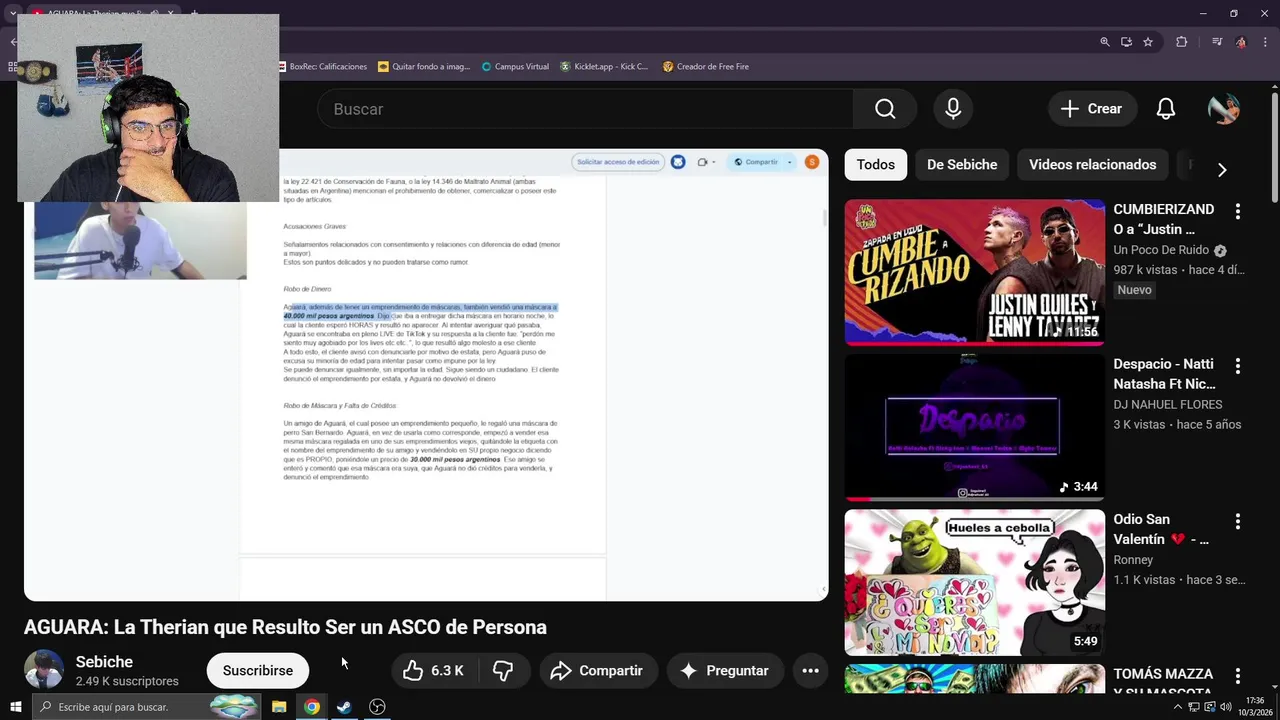1280x720 pixels.
Task: Focus the YouTube Buscar search field
Action: tap(585, 109)
